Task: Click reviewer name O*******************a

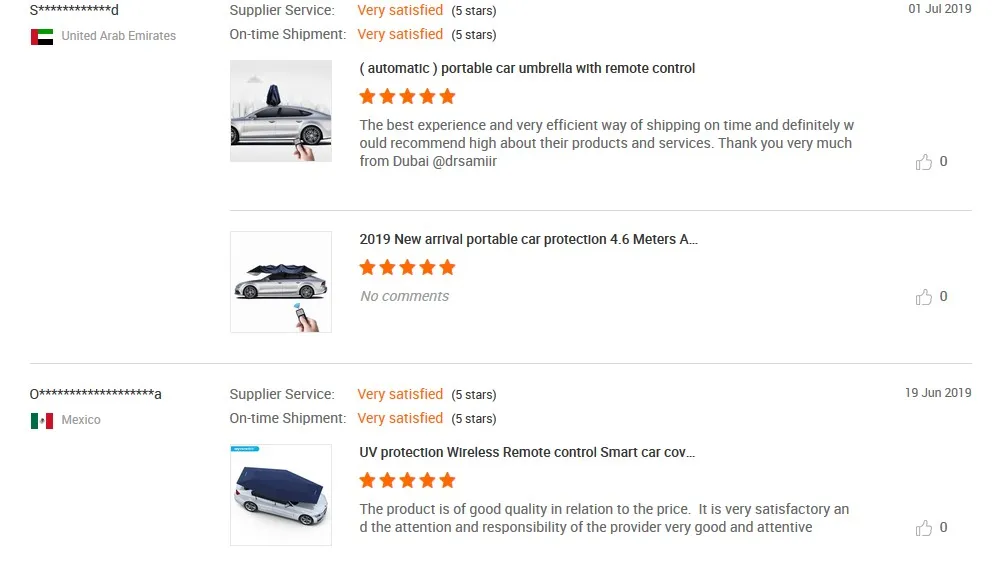Action: click(96, 394)
